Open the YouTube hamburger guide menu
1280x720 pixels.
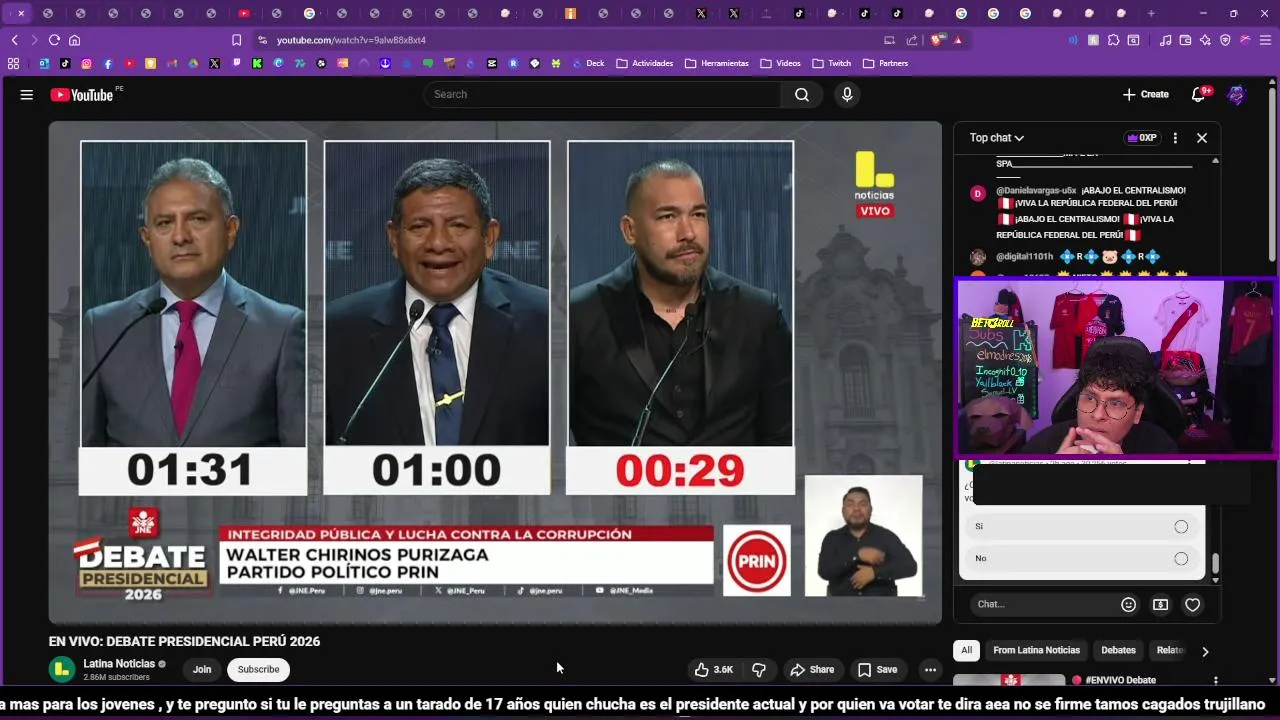pyautogui.click(x=27, y=95)
